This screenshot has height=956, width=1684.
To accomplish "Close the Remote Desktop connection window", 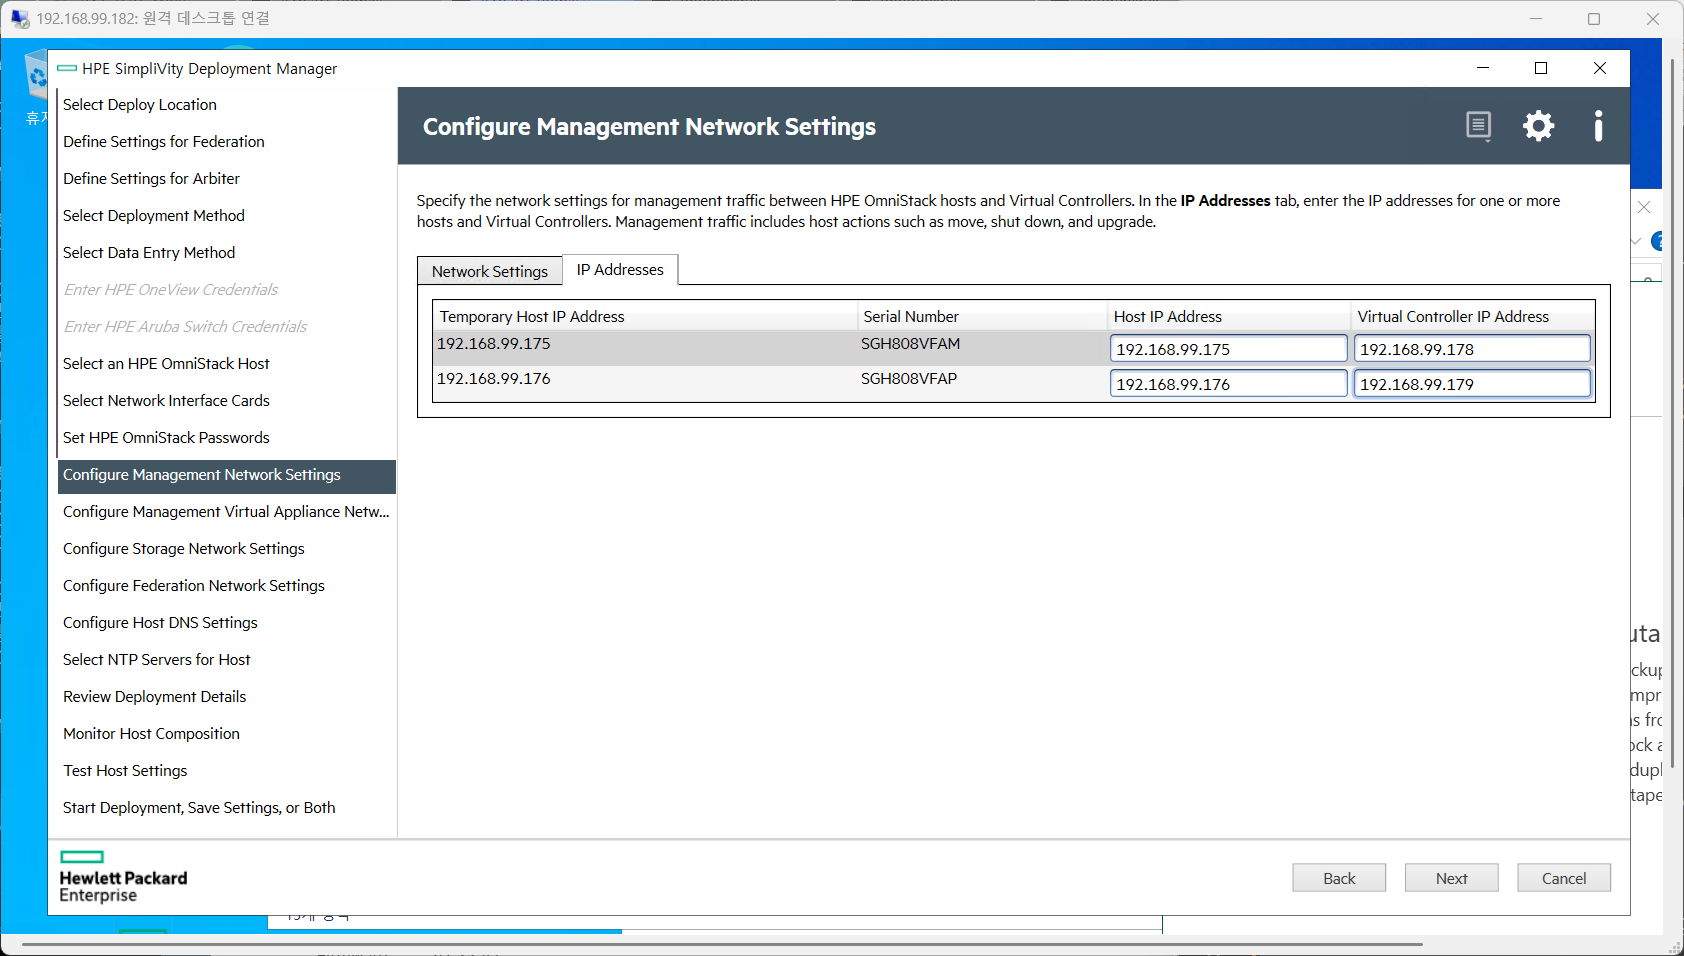I will [1653, 19].
